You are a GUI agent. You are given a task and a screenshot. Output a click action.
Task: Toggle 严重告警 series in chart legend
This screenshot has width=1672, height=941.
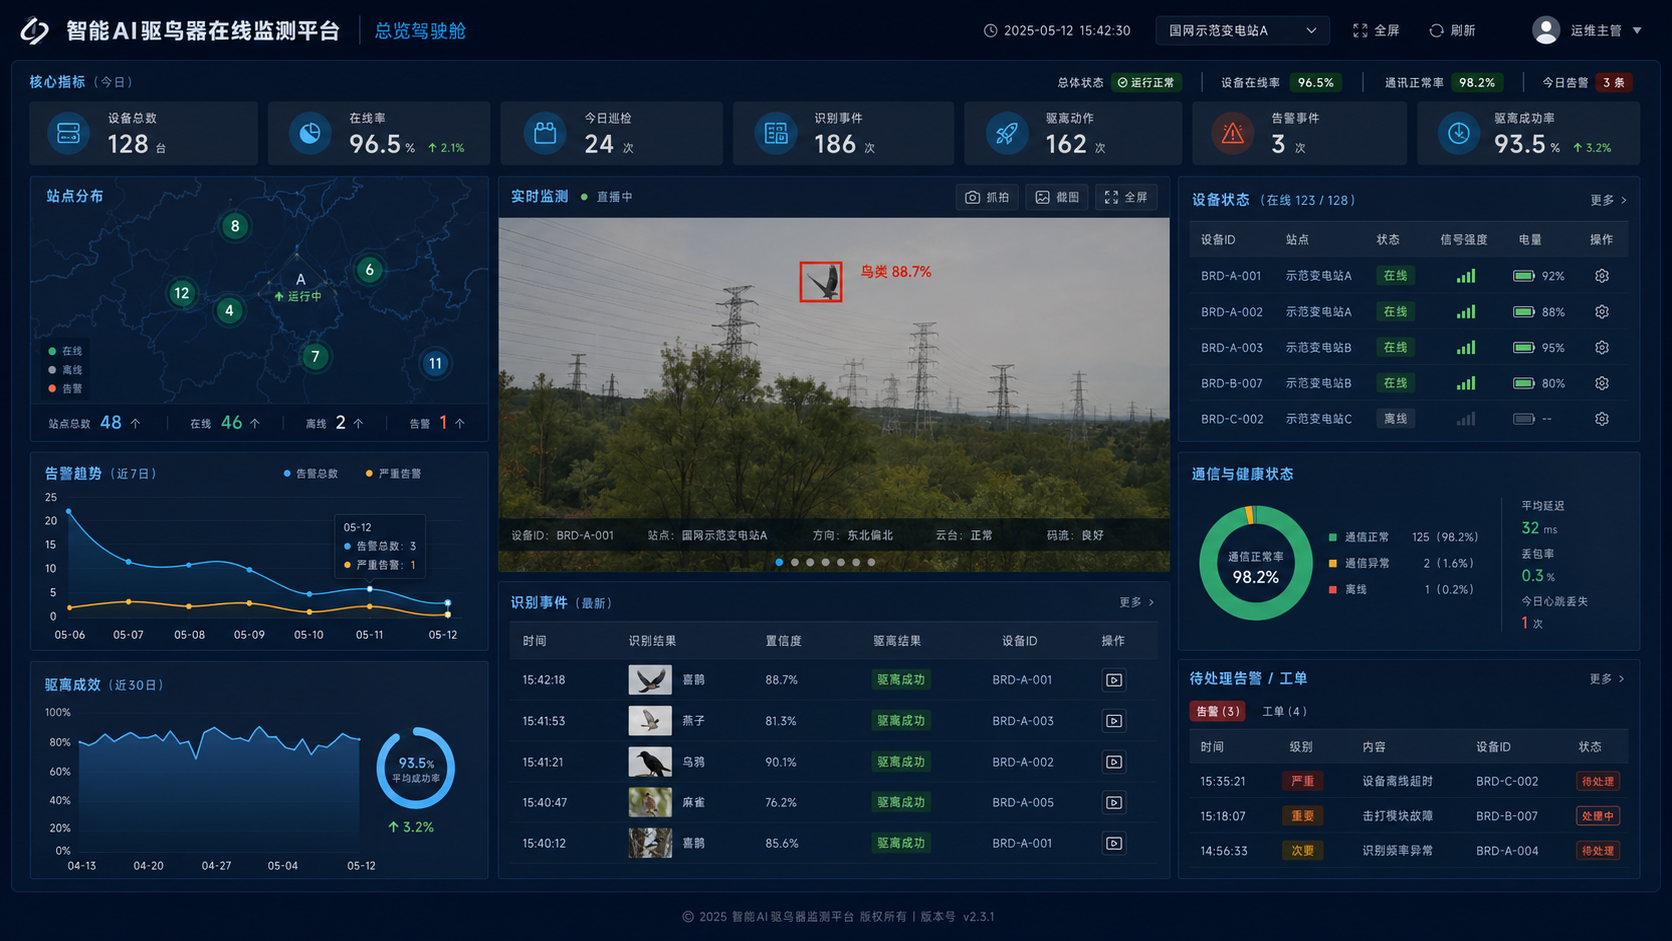pos(393,474)
